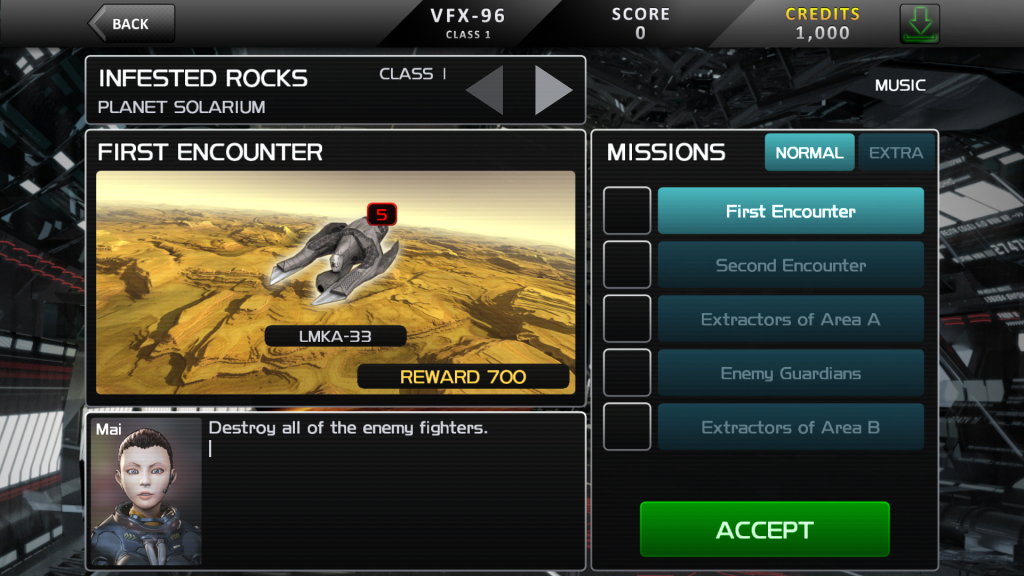This screenshot has width=1024, height=576.
Task: Select the Second Encounter mission
Action: (791, 265)
